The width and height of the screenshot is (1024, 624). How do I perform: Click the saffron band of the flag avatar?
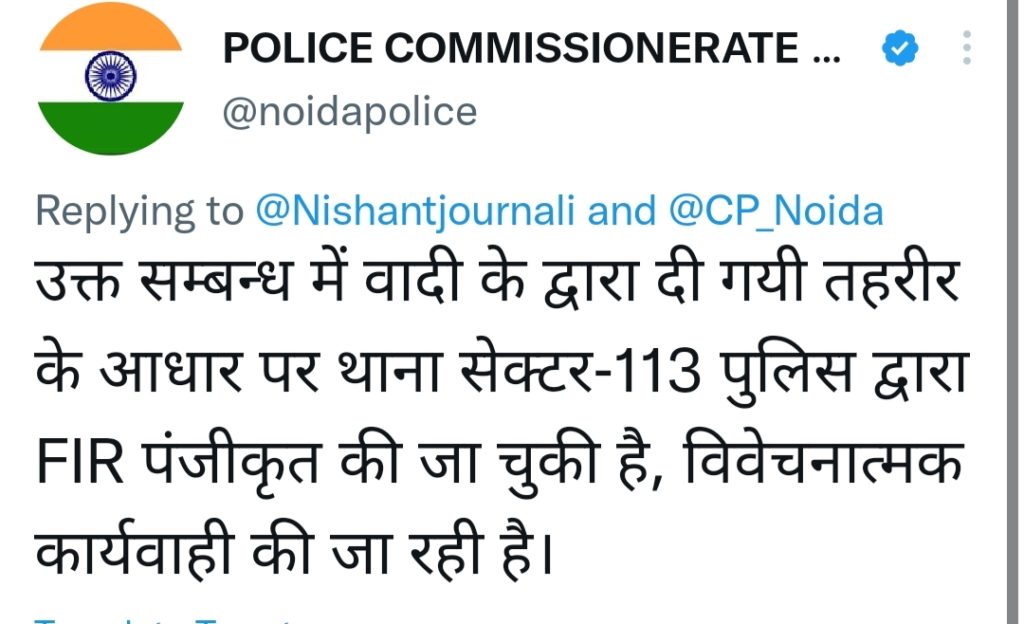pyautogui.click(x=110, y=32)
